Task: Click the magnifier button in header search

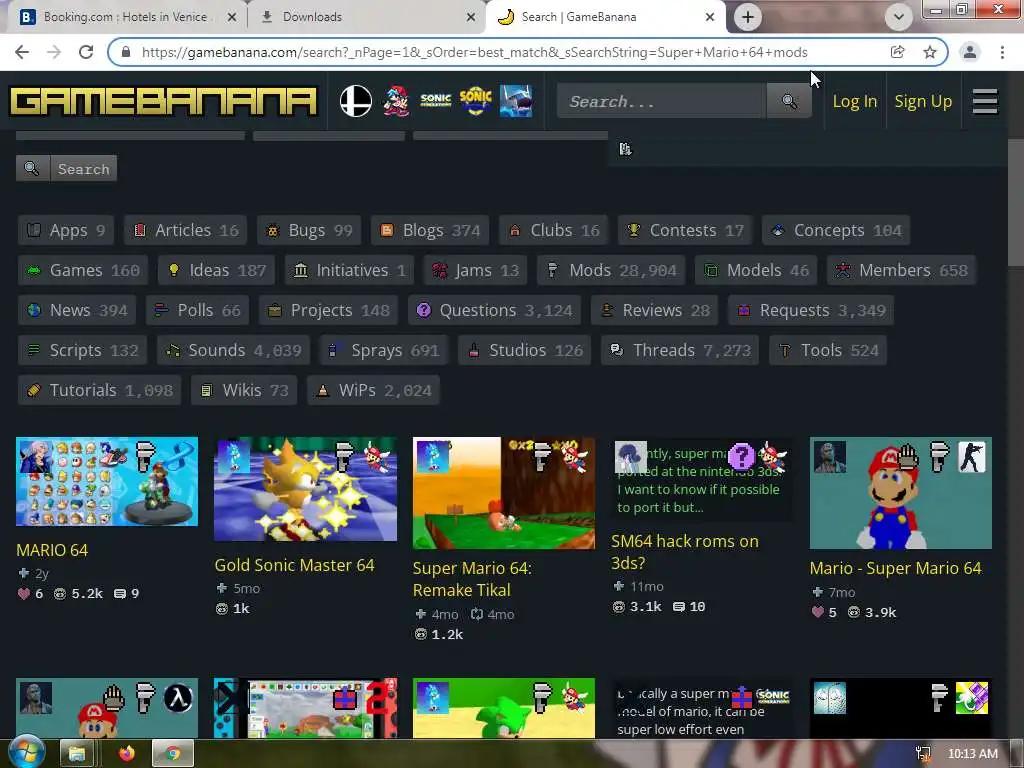Action: [x=789, y=101]
